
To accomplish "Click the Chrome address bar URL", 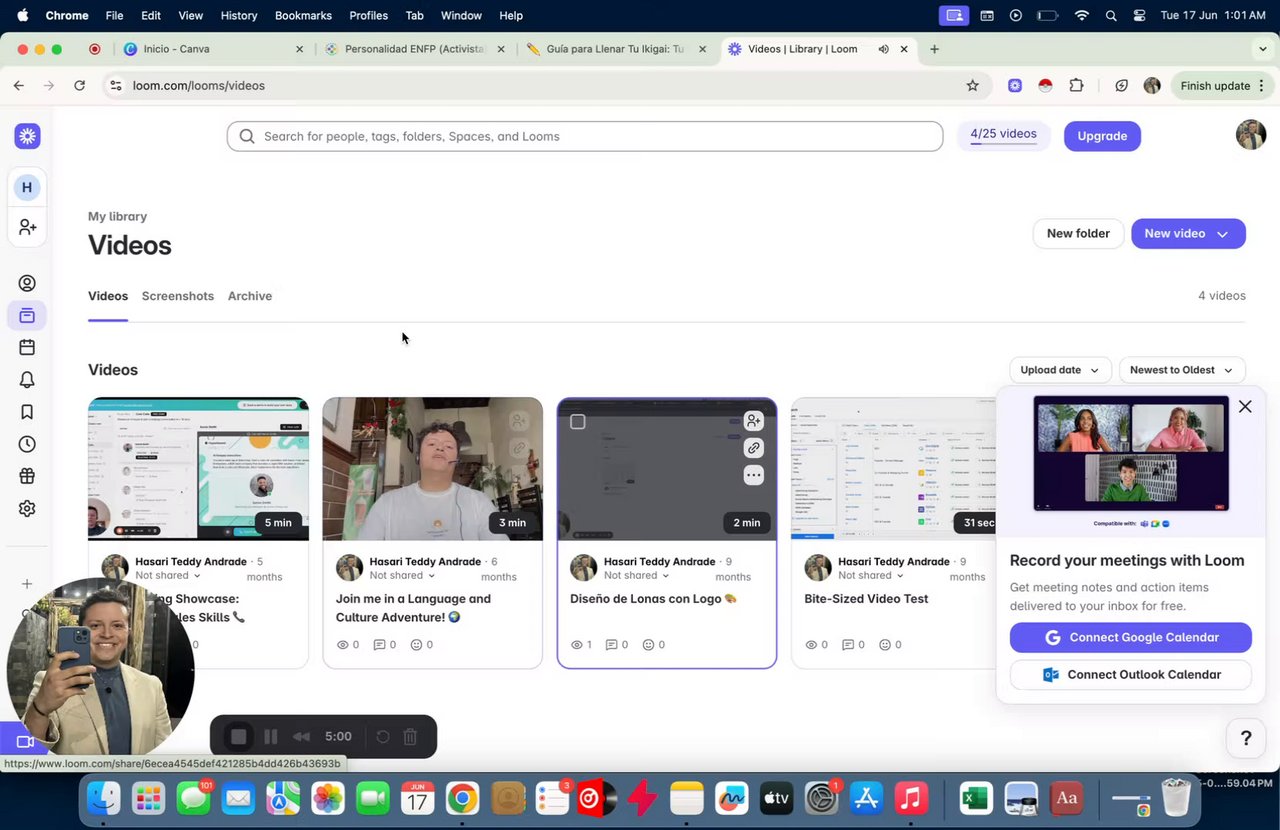I will click(x=198, y=86).
